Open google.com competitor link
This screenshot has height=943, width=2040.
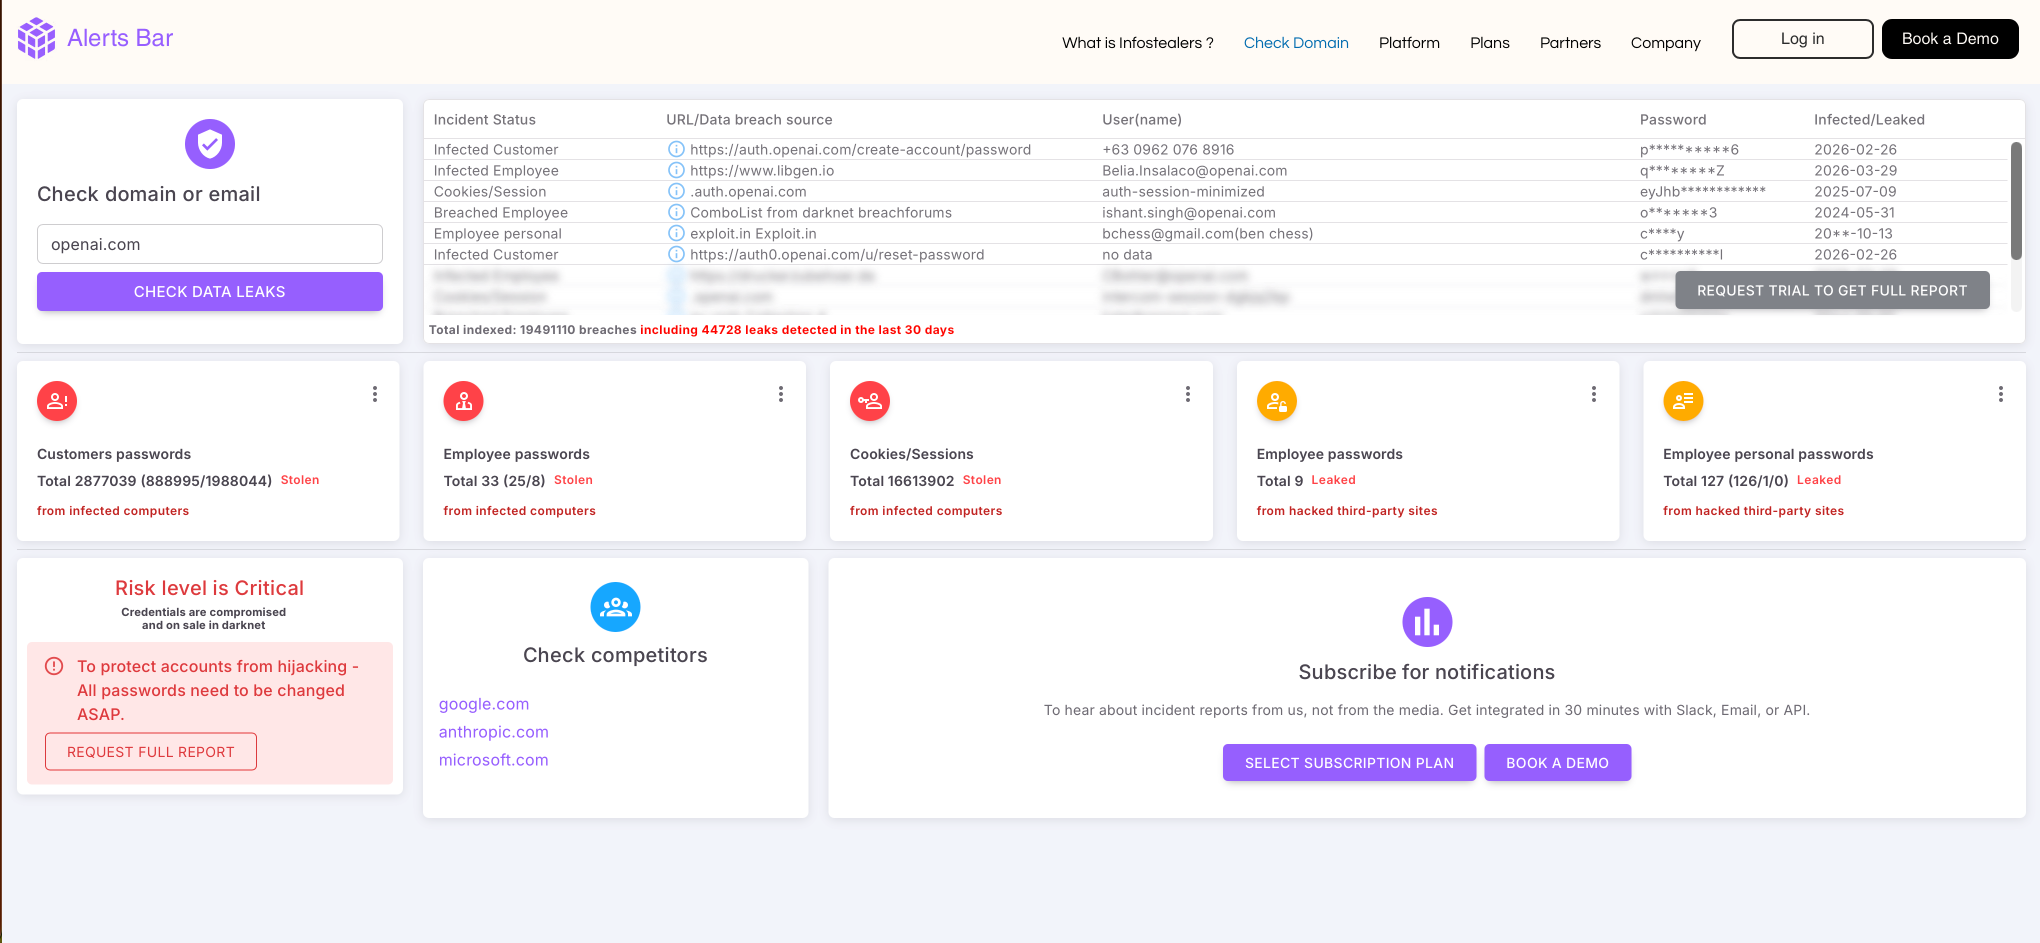point(484,704)
